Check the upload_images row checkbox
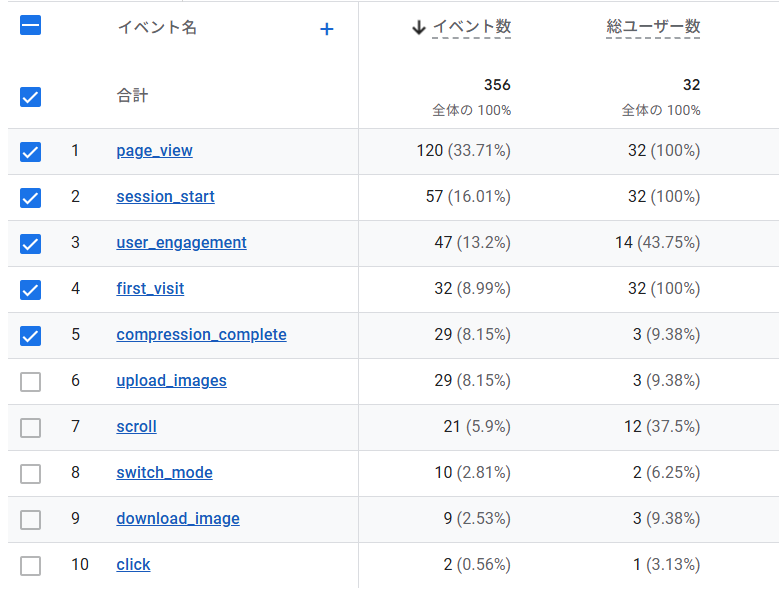 point(30,381)
